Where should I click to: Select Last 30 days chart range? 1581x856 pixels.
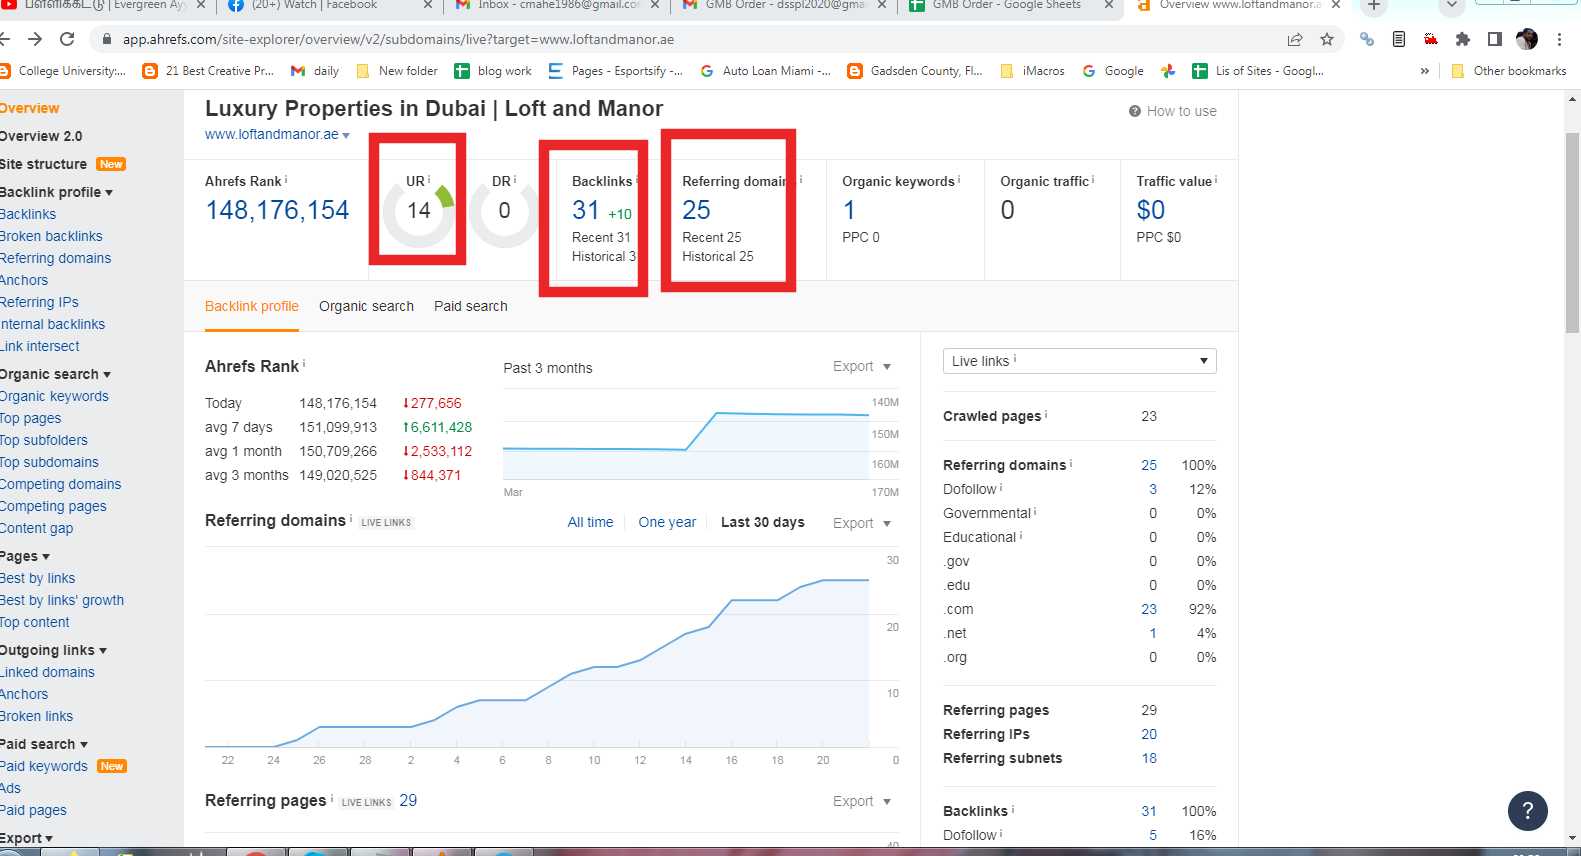(763, 522)
